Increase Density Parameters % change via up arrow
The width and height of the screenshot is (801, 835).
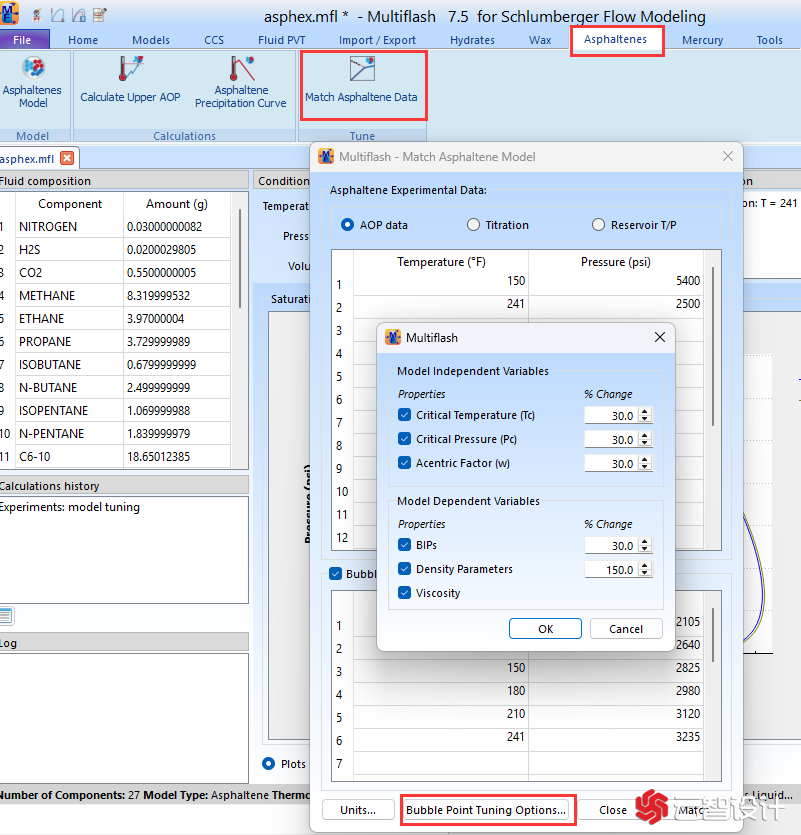tap(645, 566)
